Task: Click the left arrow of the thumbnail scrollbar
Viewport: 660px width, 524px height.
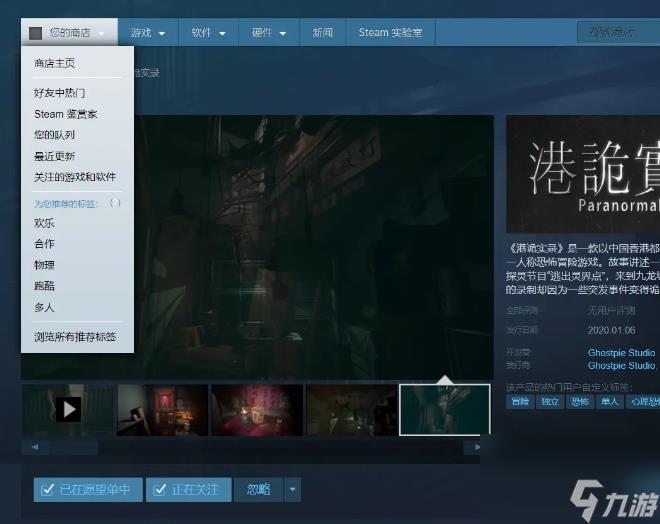Action: pyautogui.click(x=34, y=447)
